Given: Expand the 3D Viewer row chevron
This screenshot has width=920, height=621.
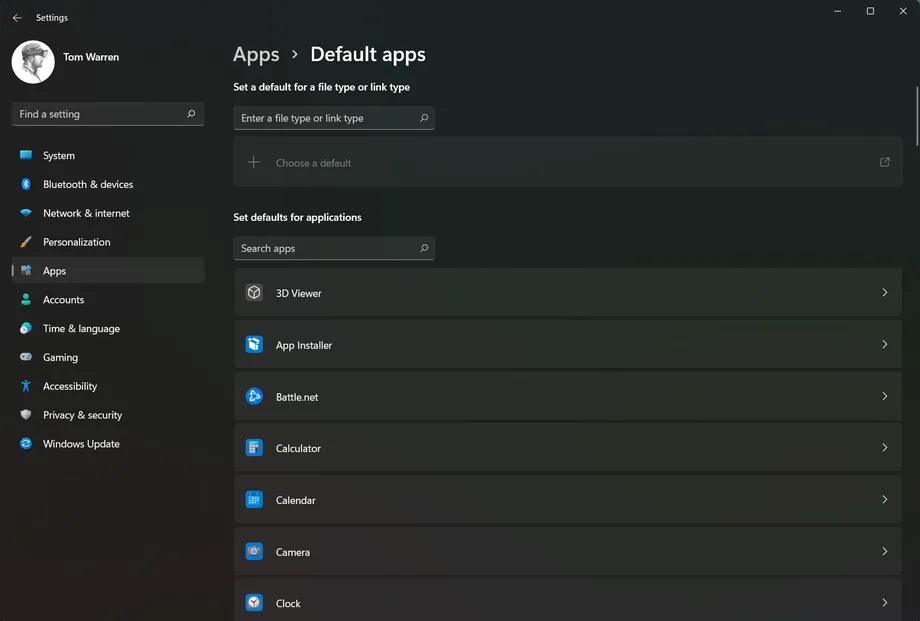Looking at the screenshot, I should click(x=885, y=292).
